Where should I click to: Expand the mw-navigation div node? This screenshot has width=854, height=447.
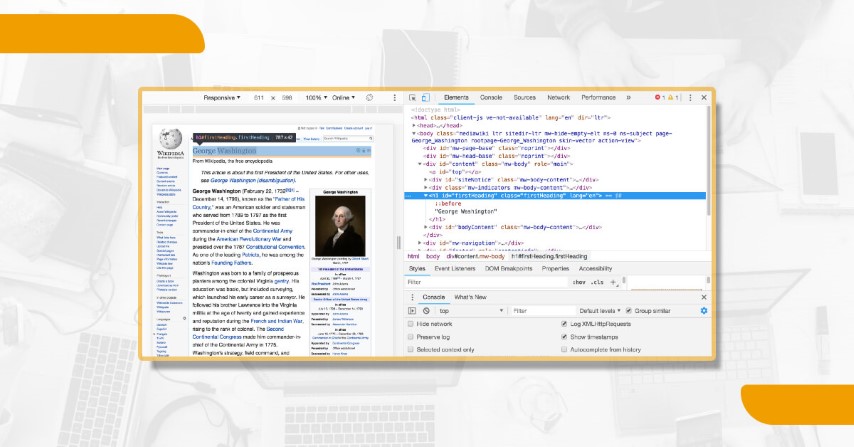pyautogui.click(x=420, y=243)
